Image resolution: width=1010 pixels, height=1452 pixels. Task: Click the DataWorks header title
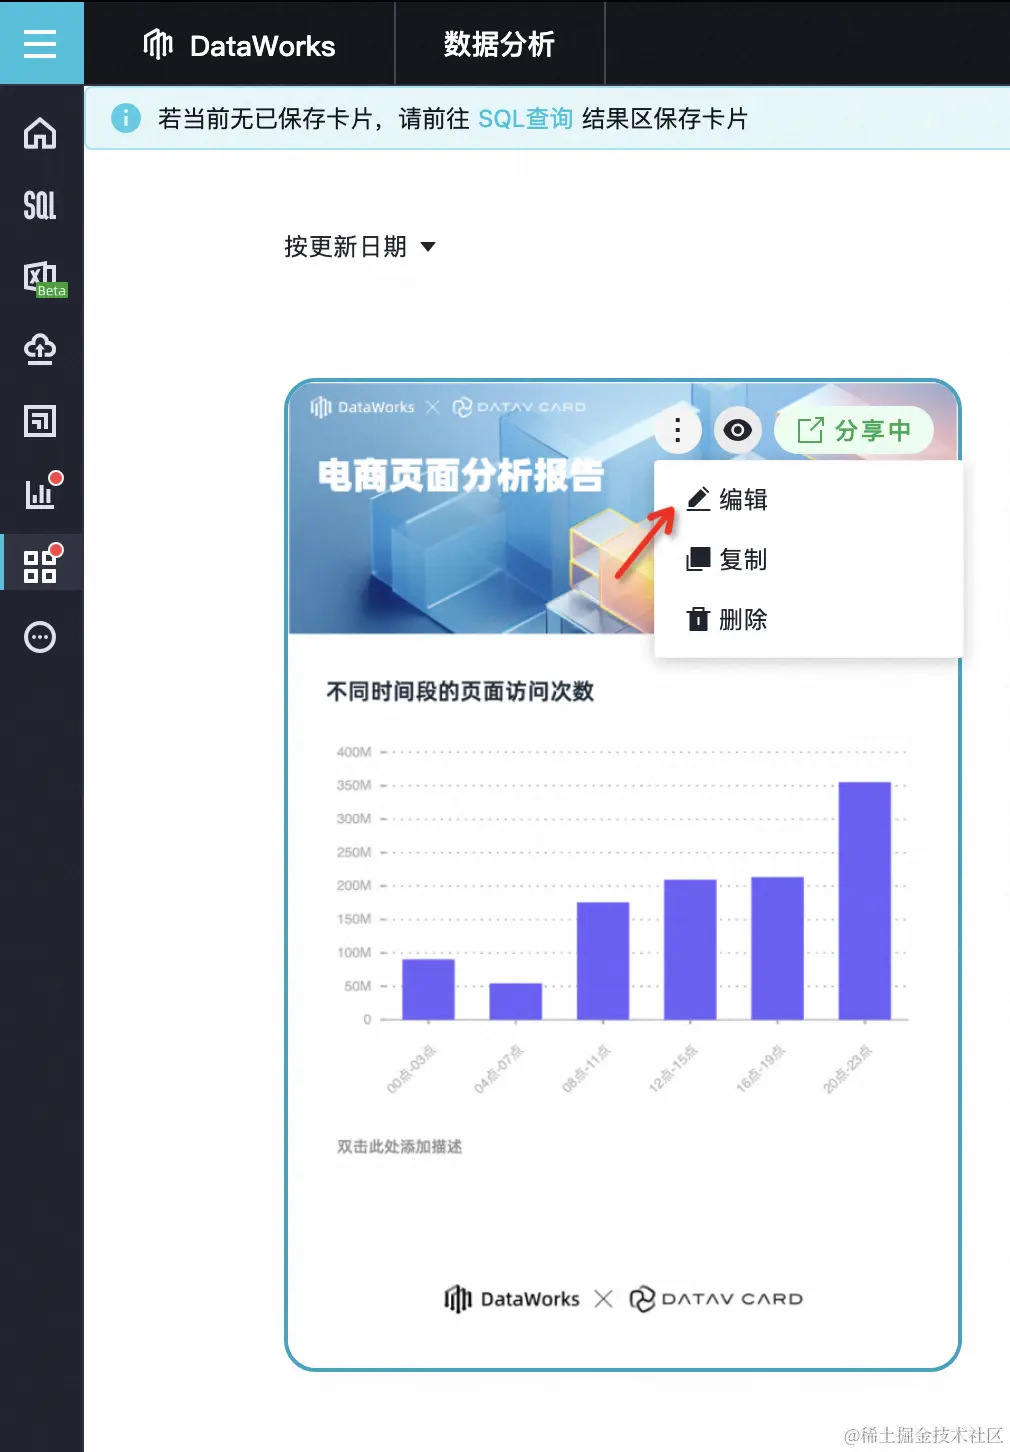click(x=262, y=46)
